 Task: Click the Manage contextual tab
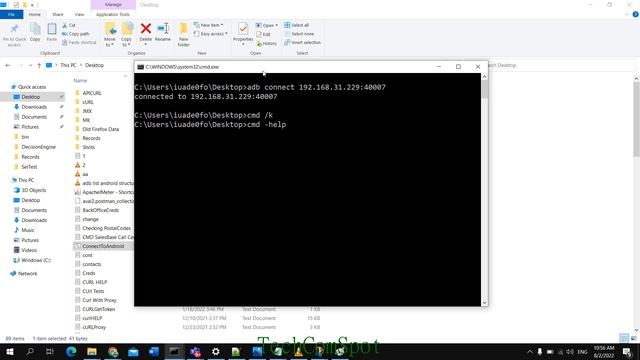pos(113,4)
